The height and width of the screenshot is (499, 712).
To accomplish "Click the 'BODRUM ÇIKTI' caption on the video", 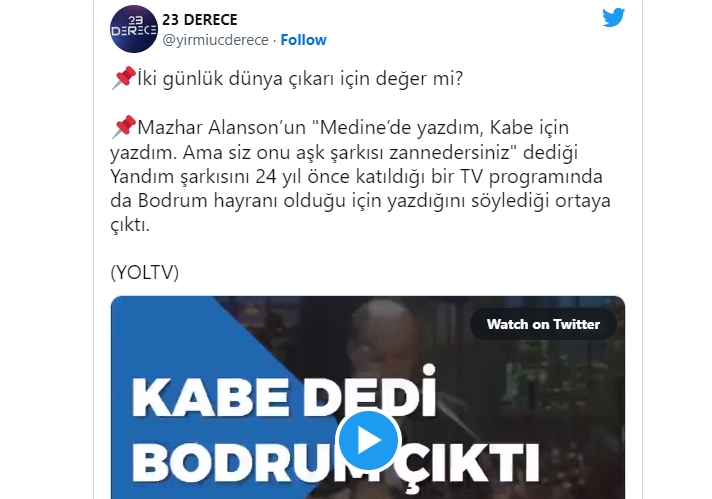I will [336, 464].
